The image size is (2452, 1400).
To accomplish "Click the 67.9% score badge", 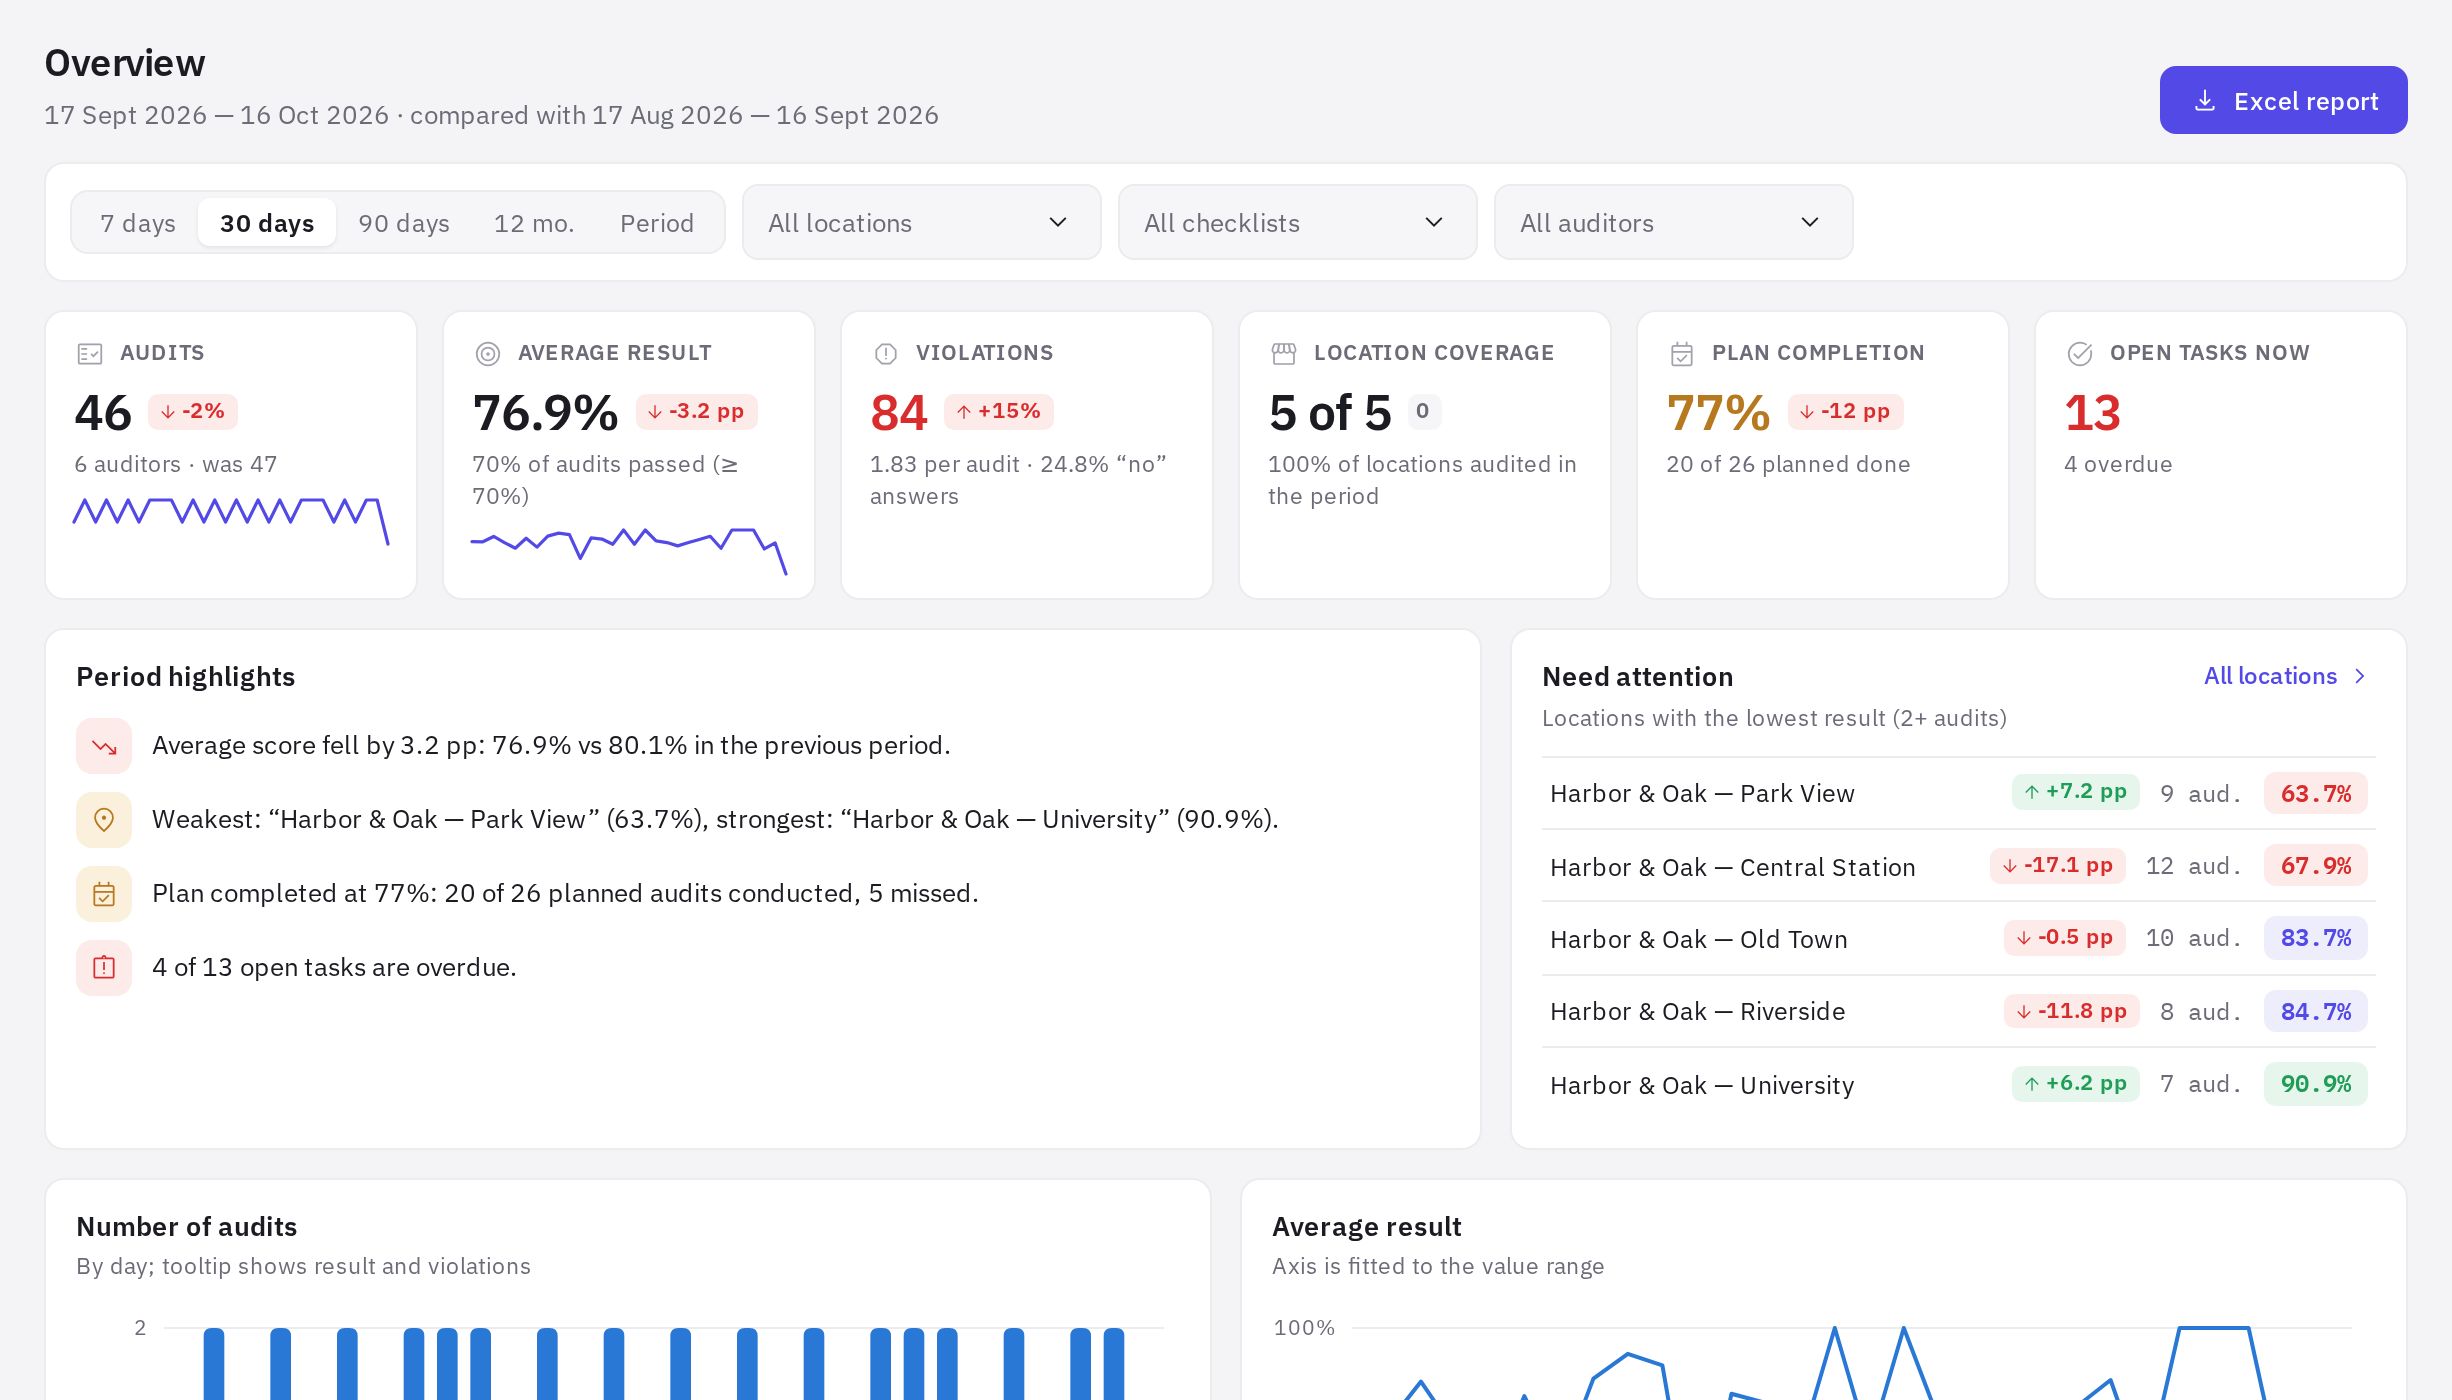I will (x=2315, y=865).
